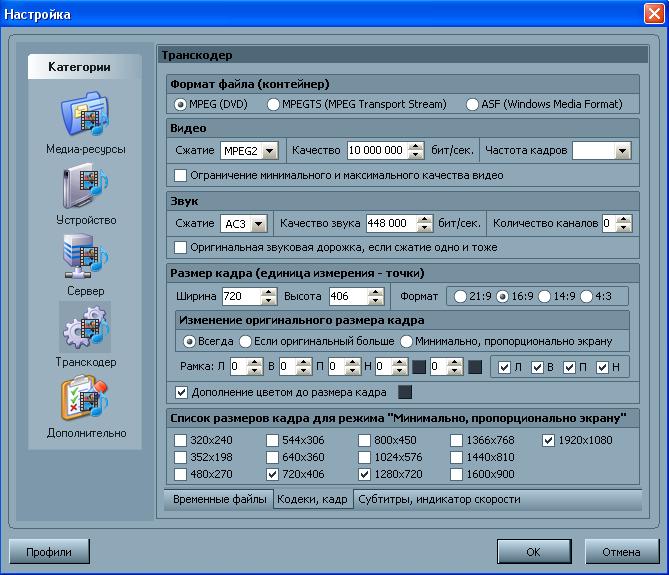Decrease video Качество bitrate with down arrow
This screenshot has height=575, width=669.
pyautogui.click(x=416, y=154)
